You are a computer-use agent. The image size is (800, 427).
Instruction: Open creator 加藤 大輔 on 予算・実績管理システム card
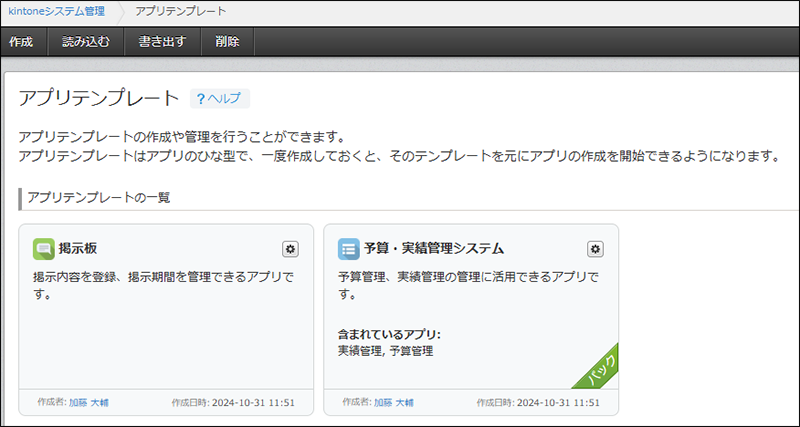[394, 402]
